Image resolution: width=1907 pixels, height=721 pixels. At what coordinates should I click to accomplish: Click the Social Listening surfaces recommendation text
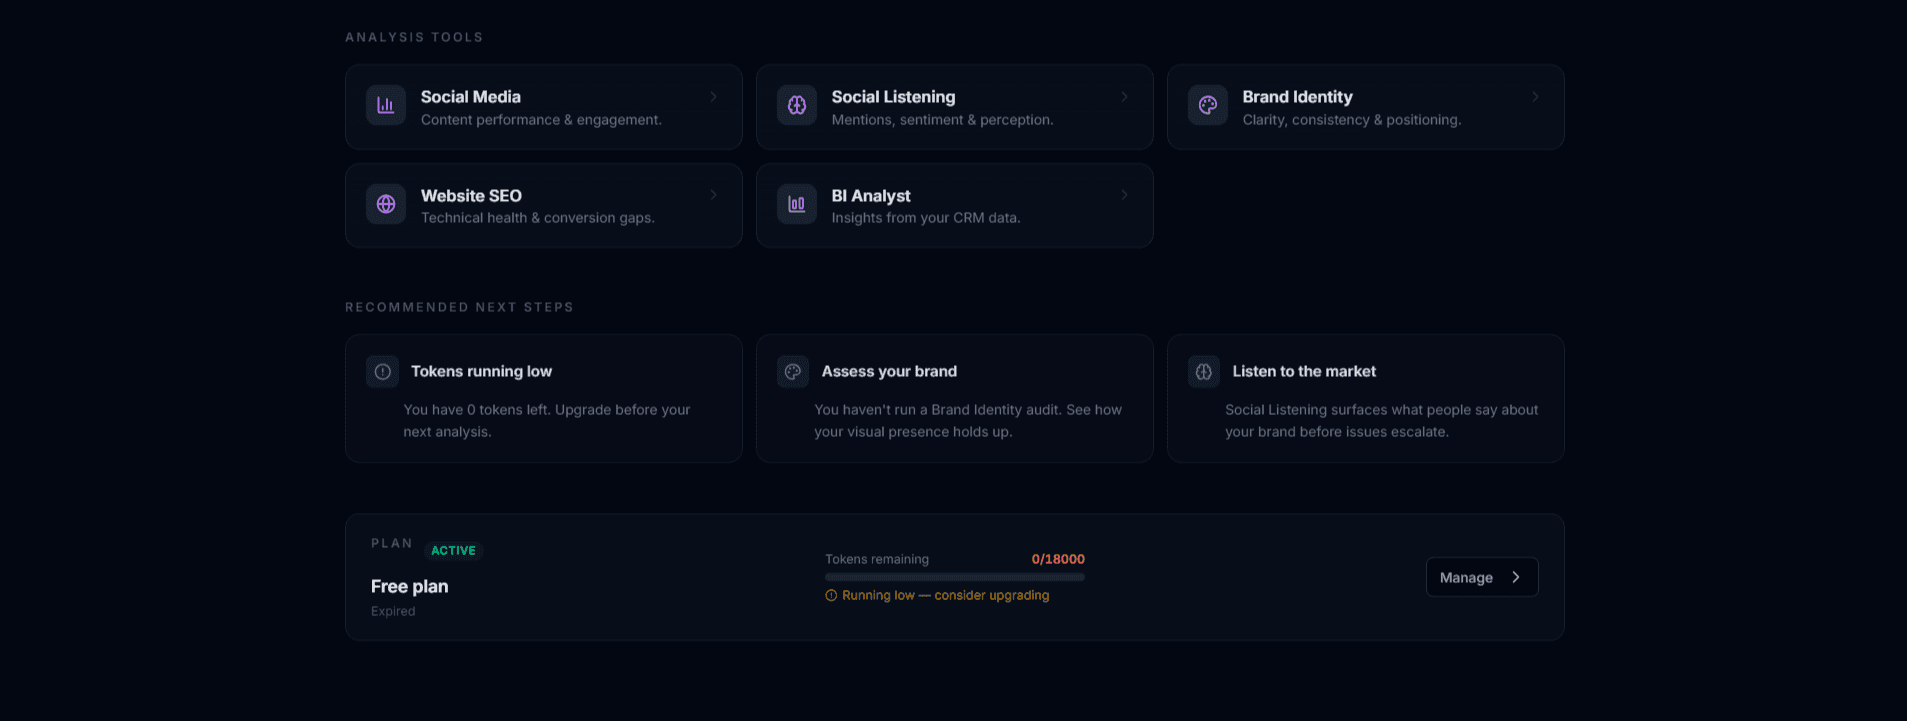tap(1382, 421)
